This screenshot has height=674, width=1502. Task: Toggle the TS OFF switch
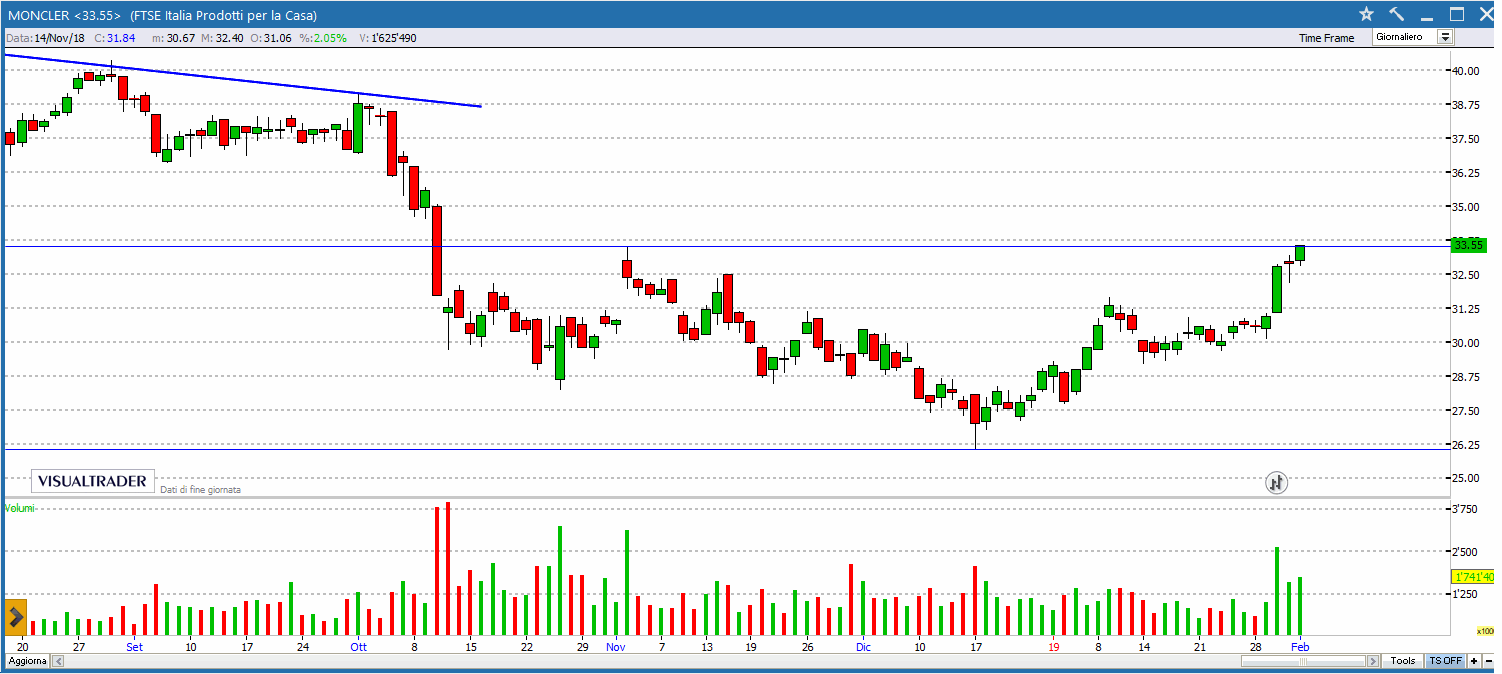point(1445,661)
